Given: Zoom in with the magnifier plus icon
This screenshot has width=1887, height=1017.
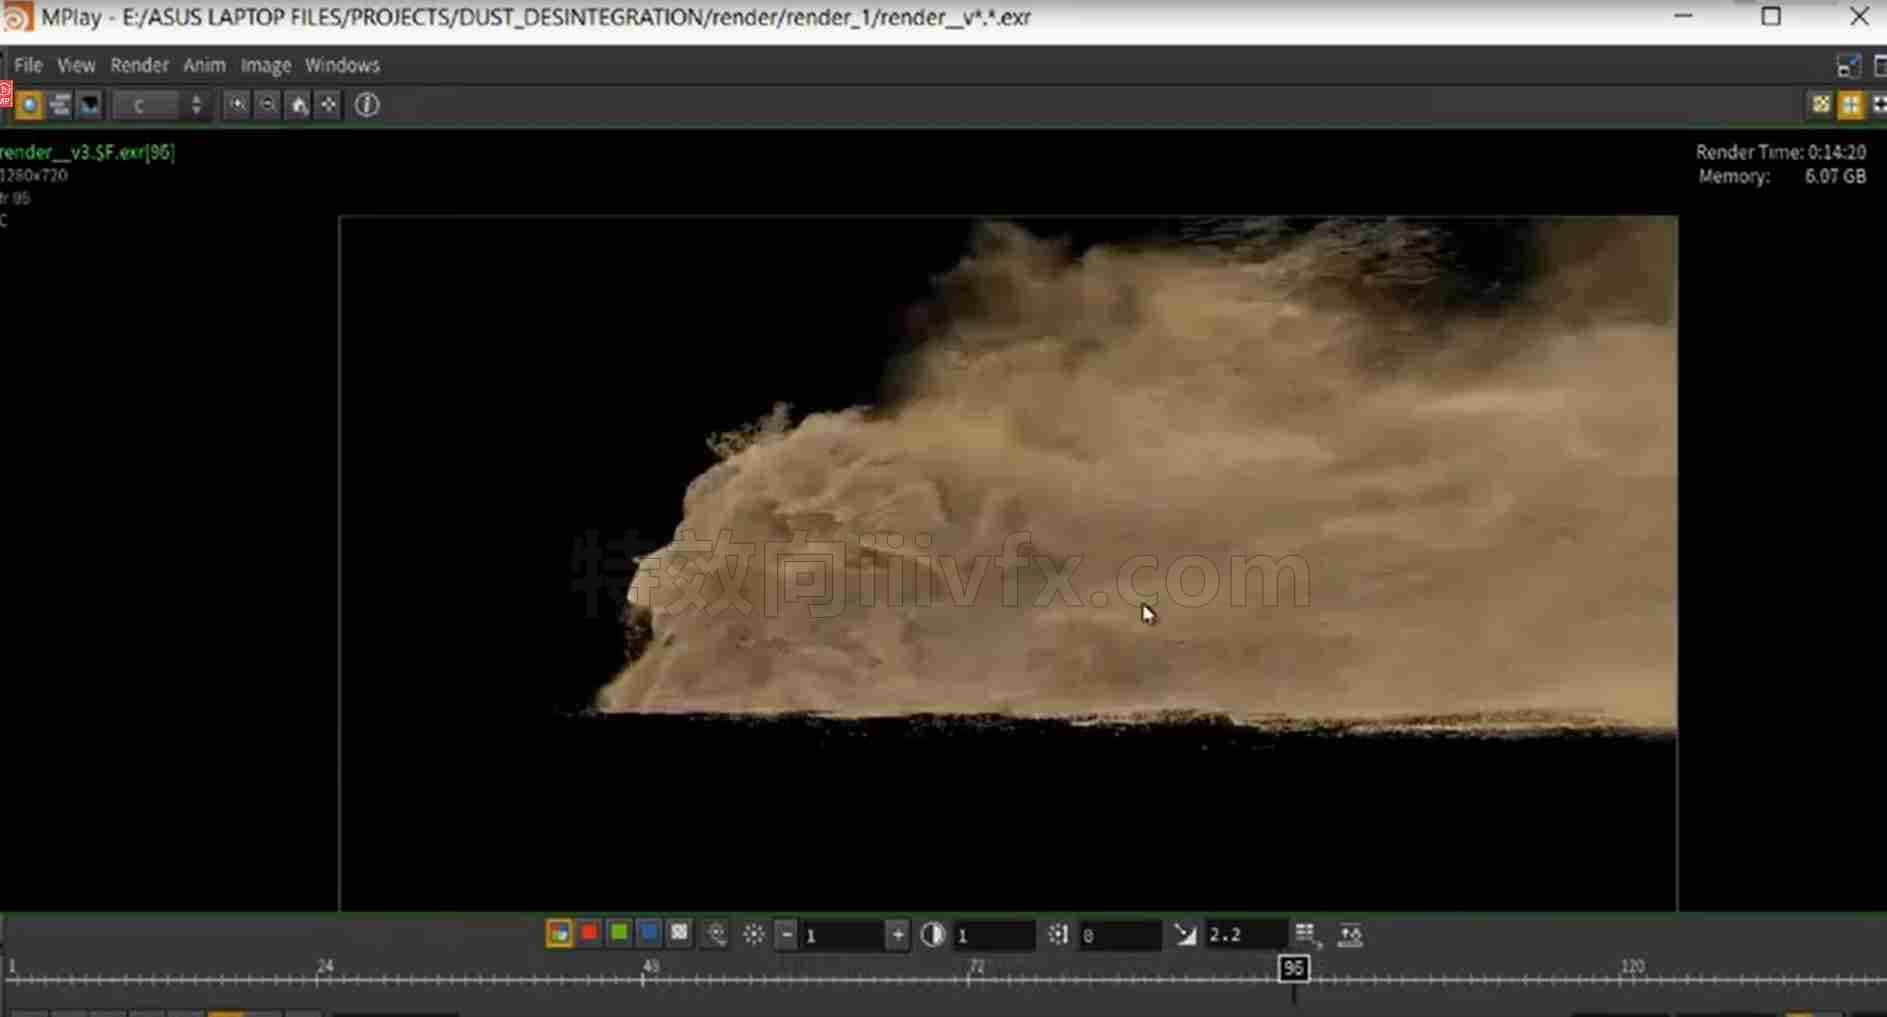Looking at the screenshot, I should pos(237,105).
